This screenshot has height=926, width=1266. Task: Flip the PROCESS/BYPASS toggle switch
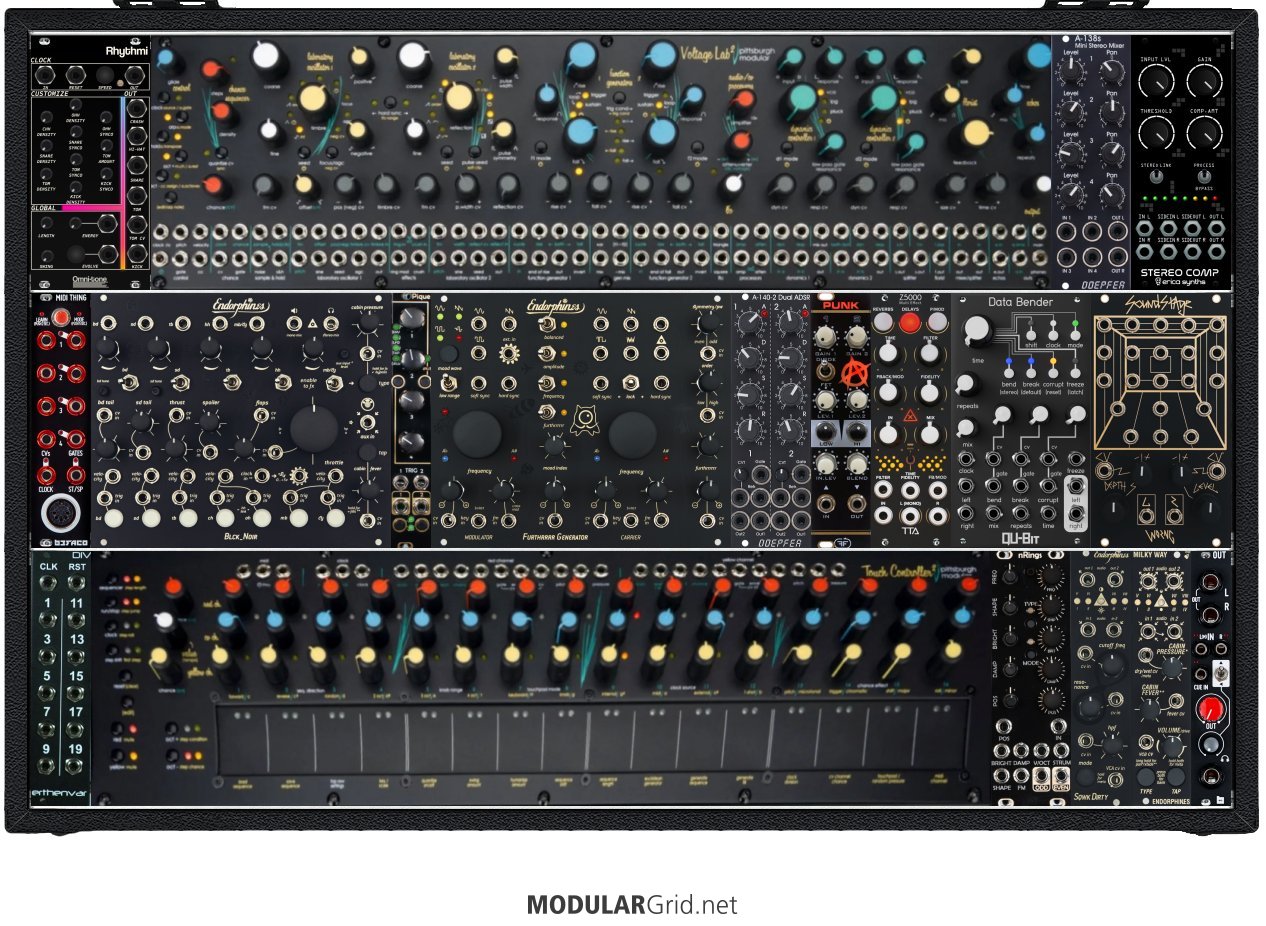pos(1205,178)
